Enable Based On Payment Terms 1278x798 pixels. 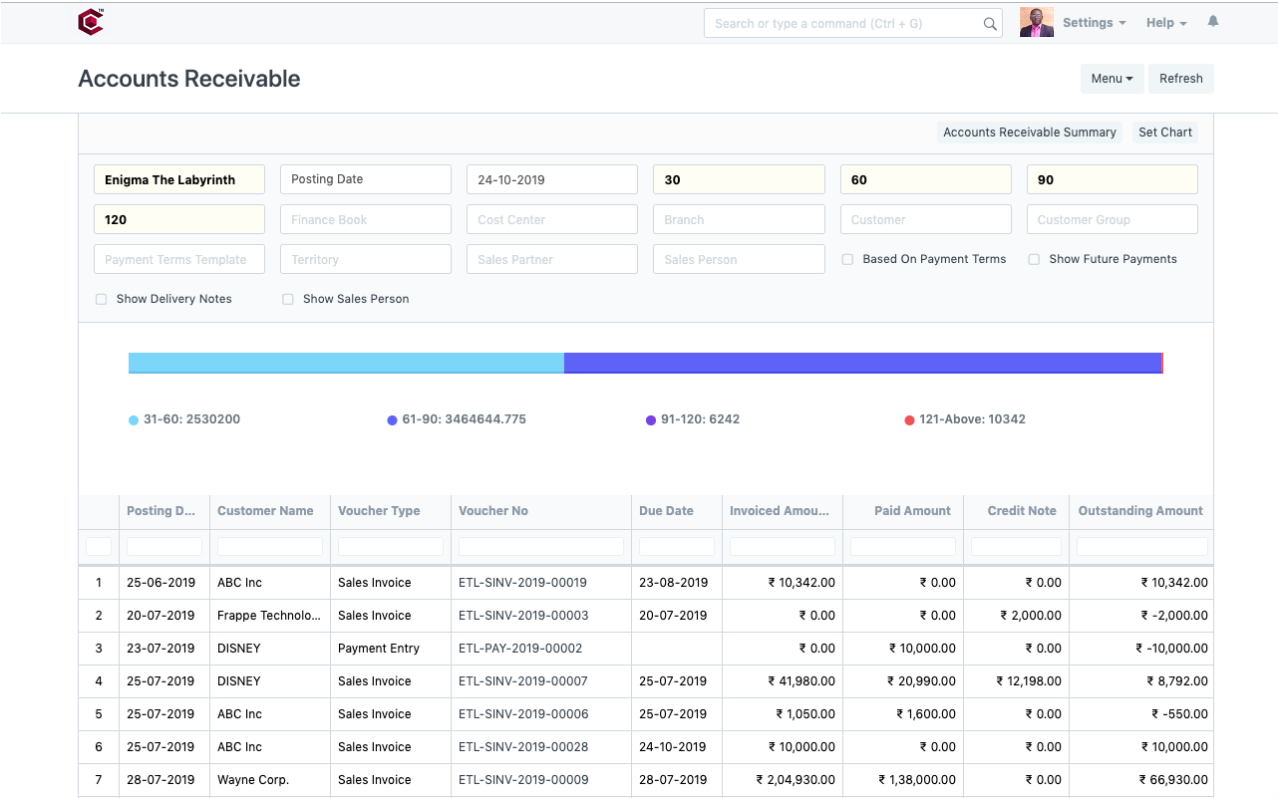click(x=847, y=258)
